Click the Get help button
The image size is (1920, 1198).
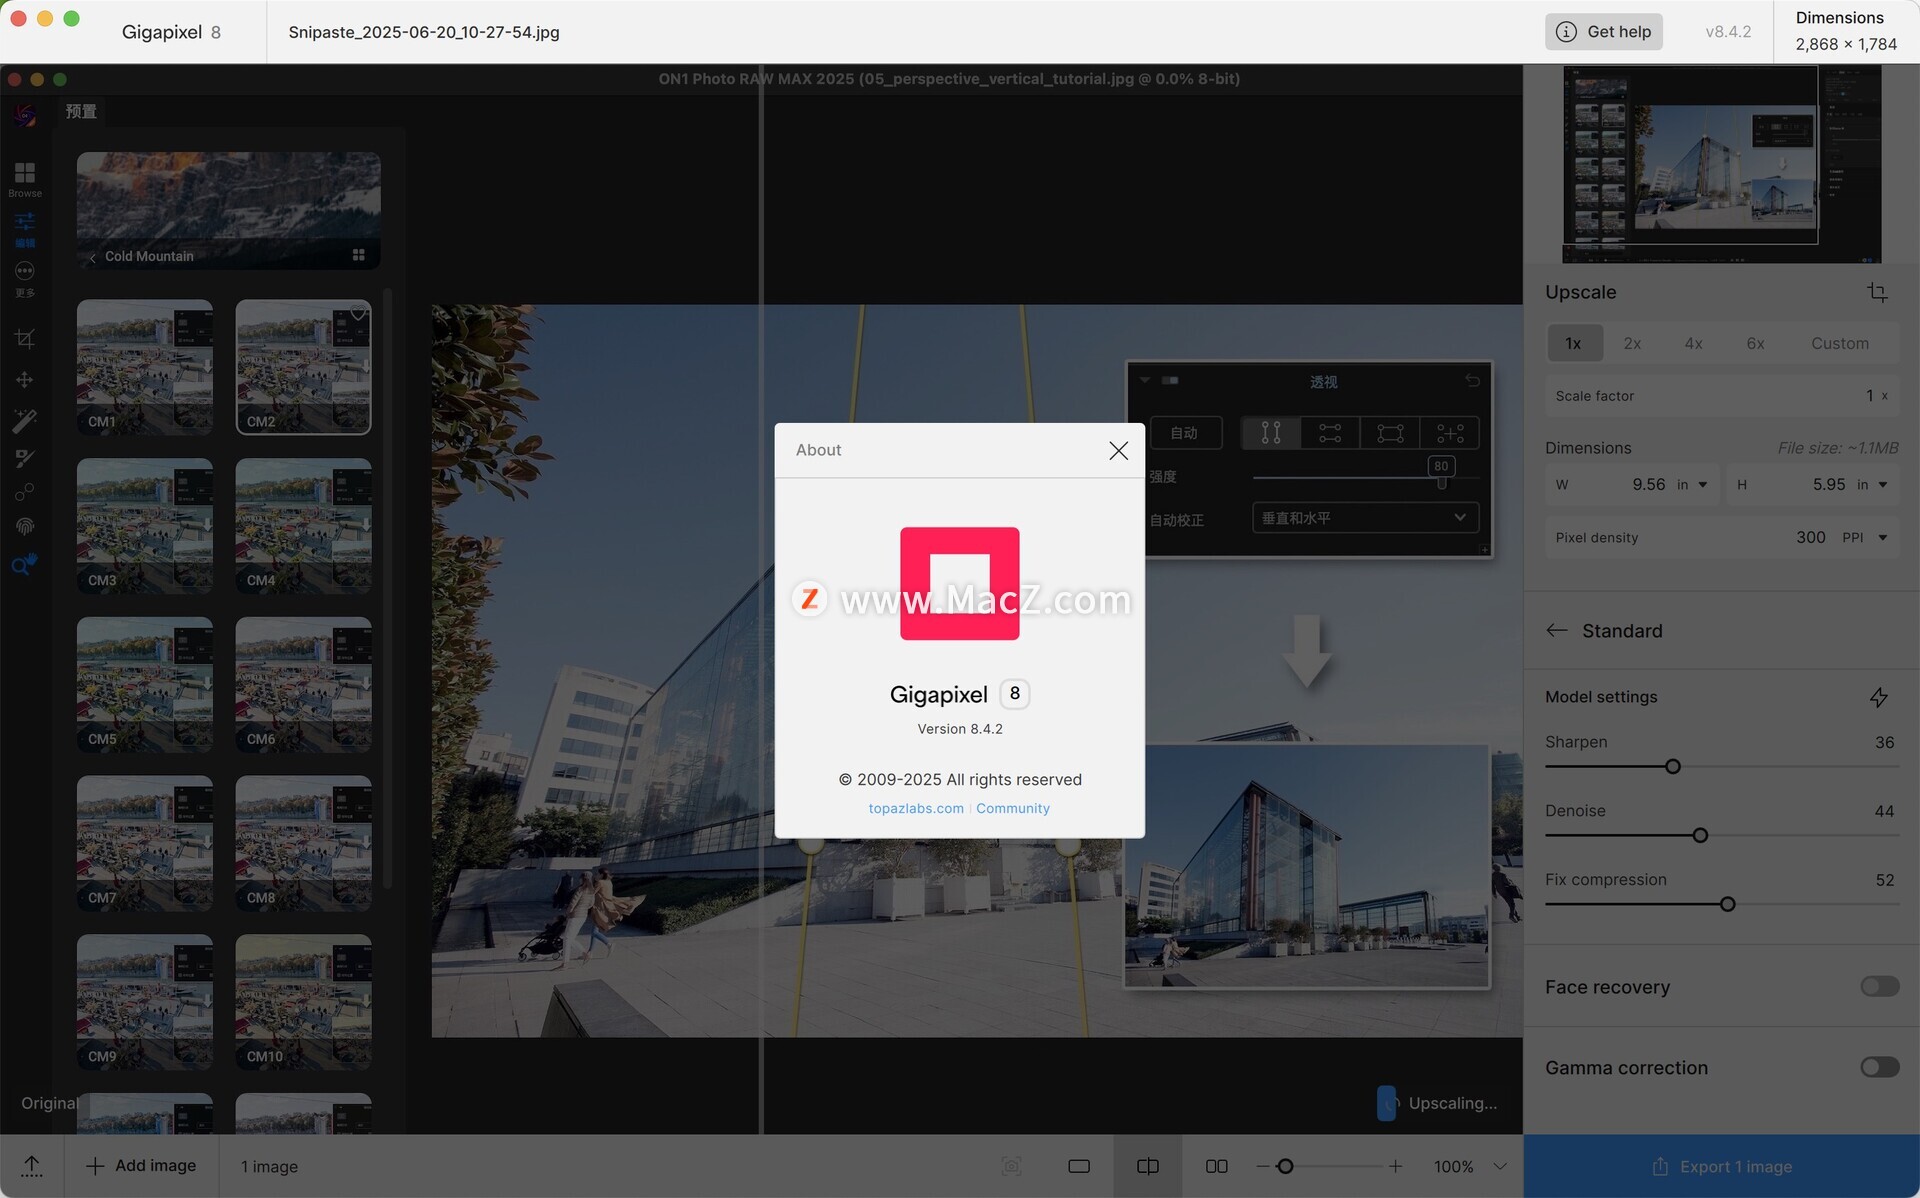(1604, 31)
